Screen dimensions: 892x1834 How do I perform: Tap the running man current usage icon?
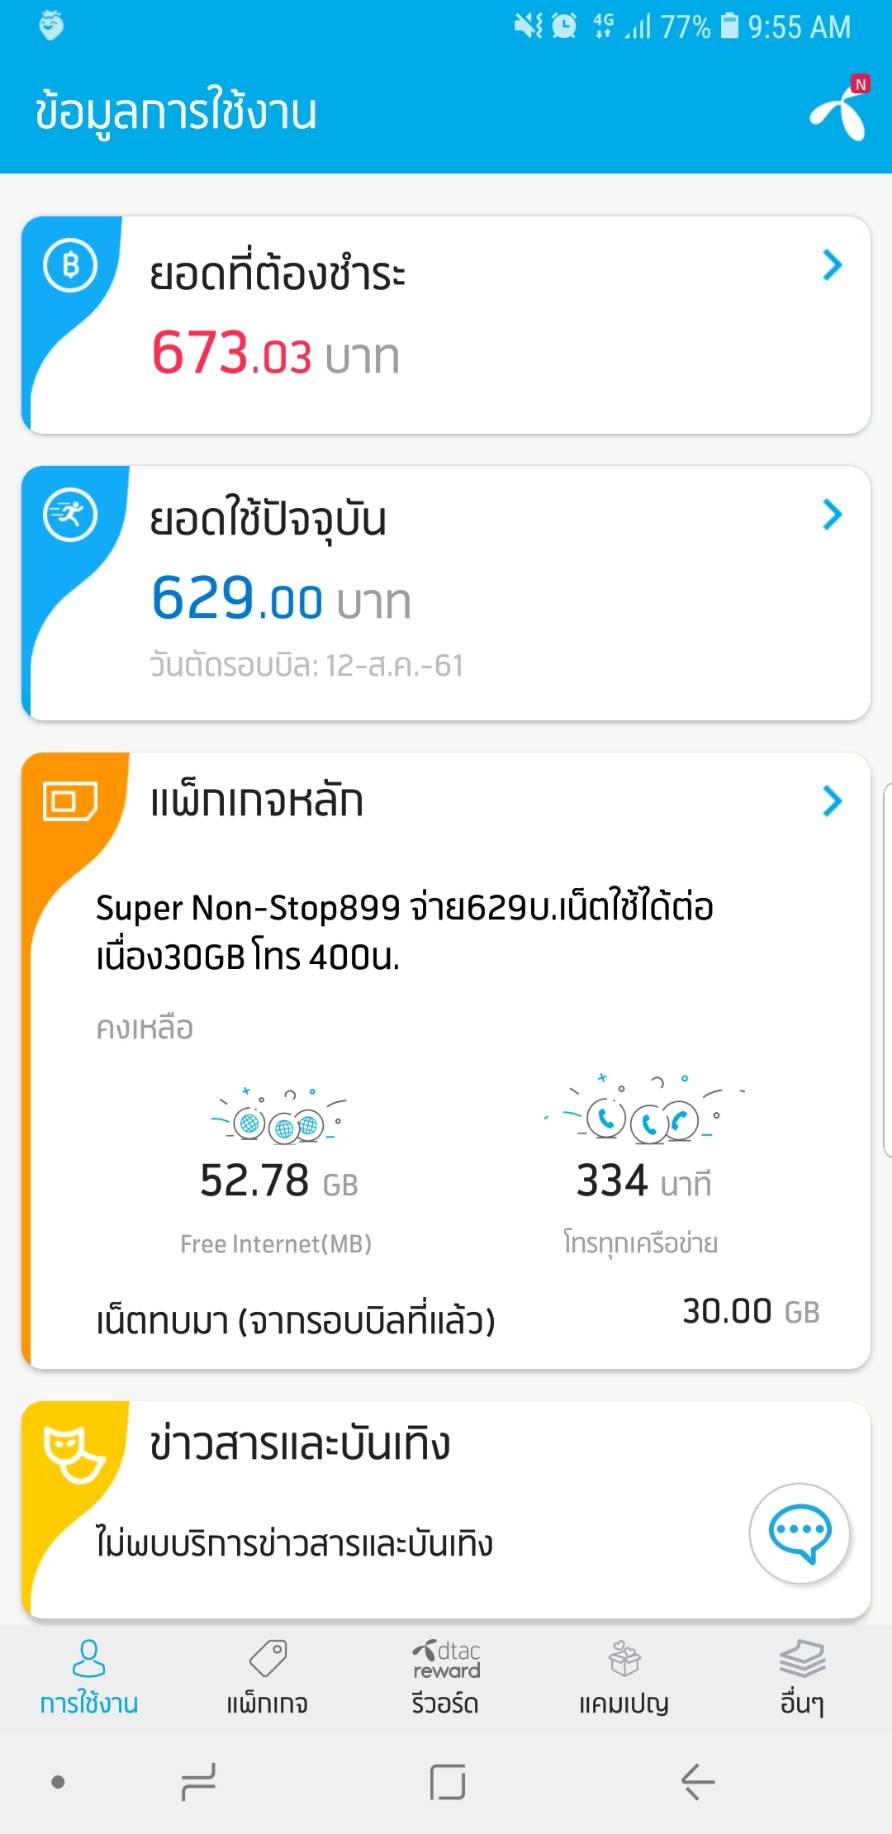(x=70, y=515)
